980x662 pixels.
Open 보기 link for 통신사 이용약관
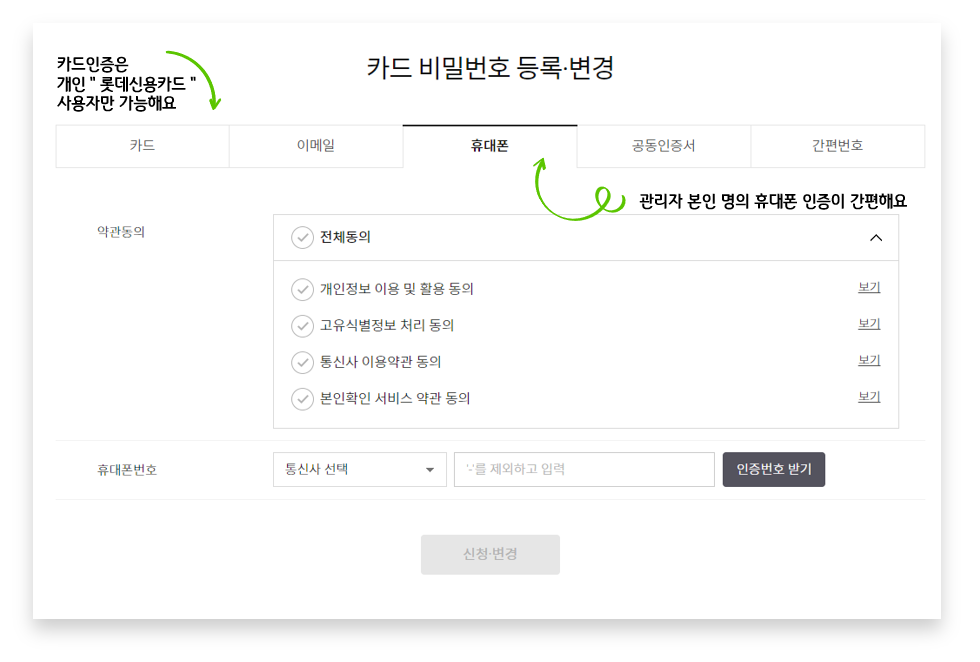tap(869, 361)
